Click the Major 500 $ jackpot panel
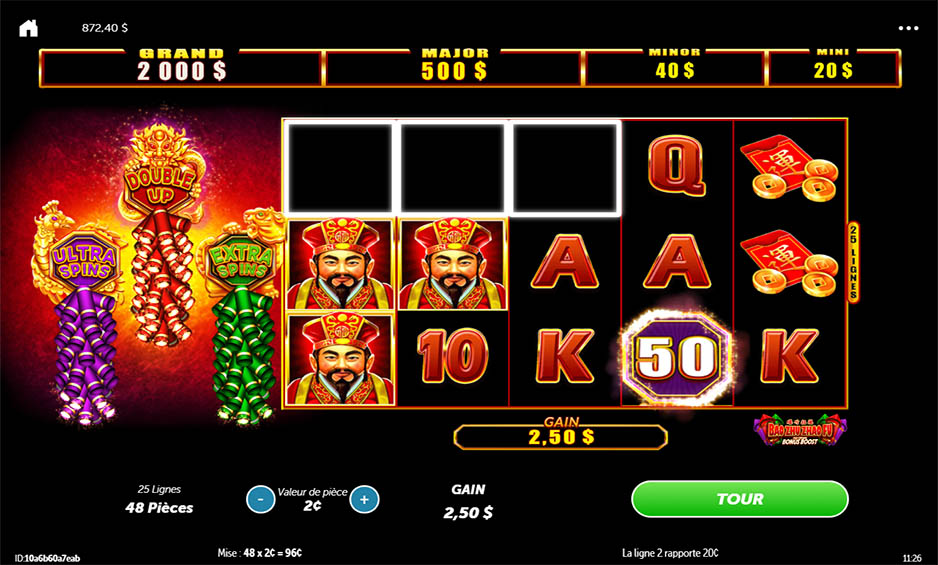 point(454,68)
